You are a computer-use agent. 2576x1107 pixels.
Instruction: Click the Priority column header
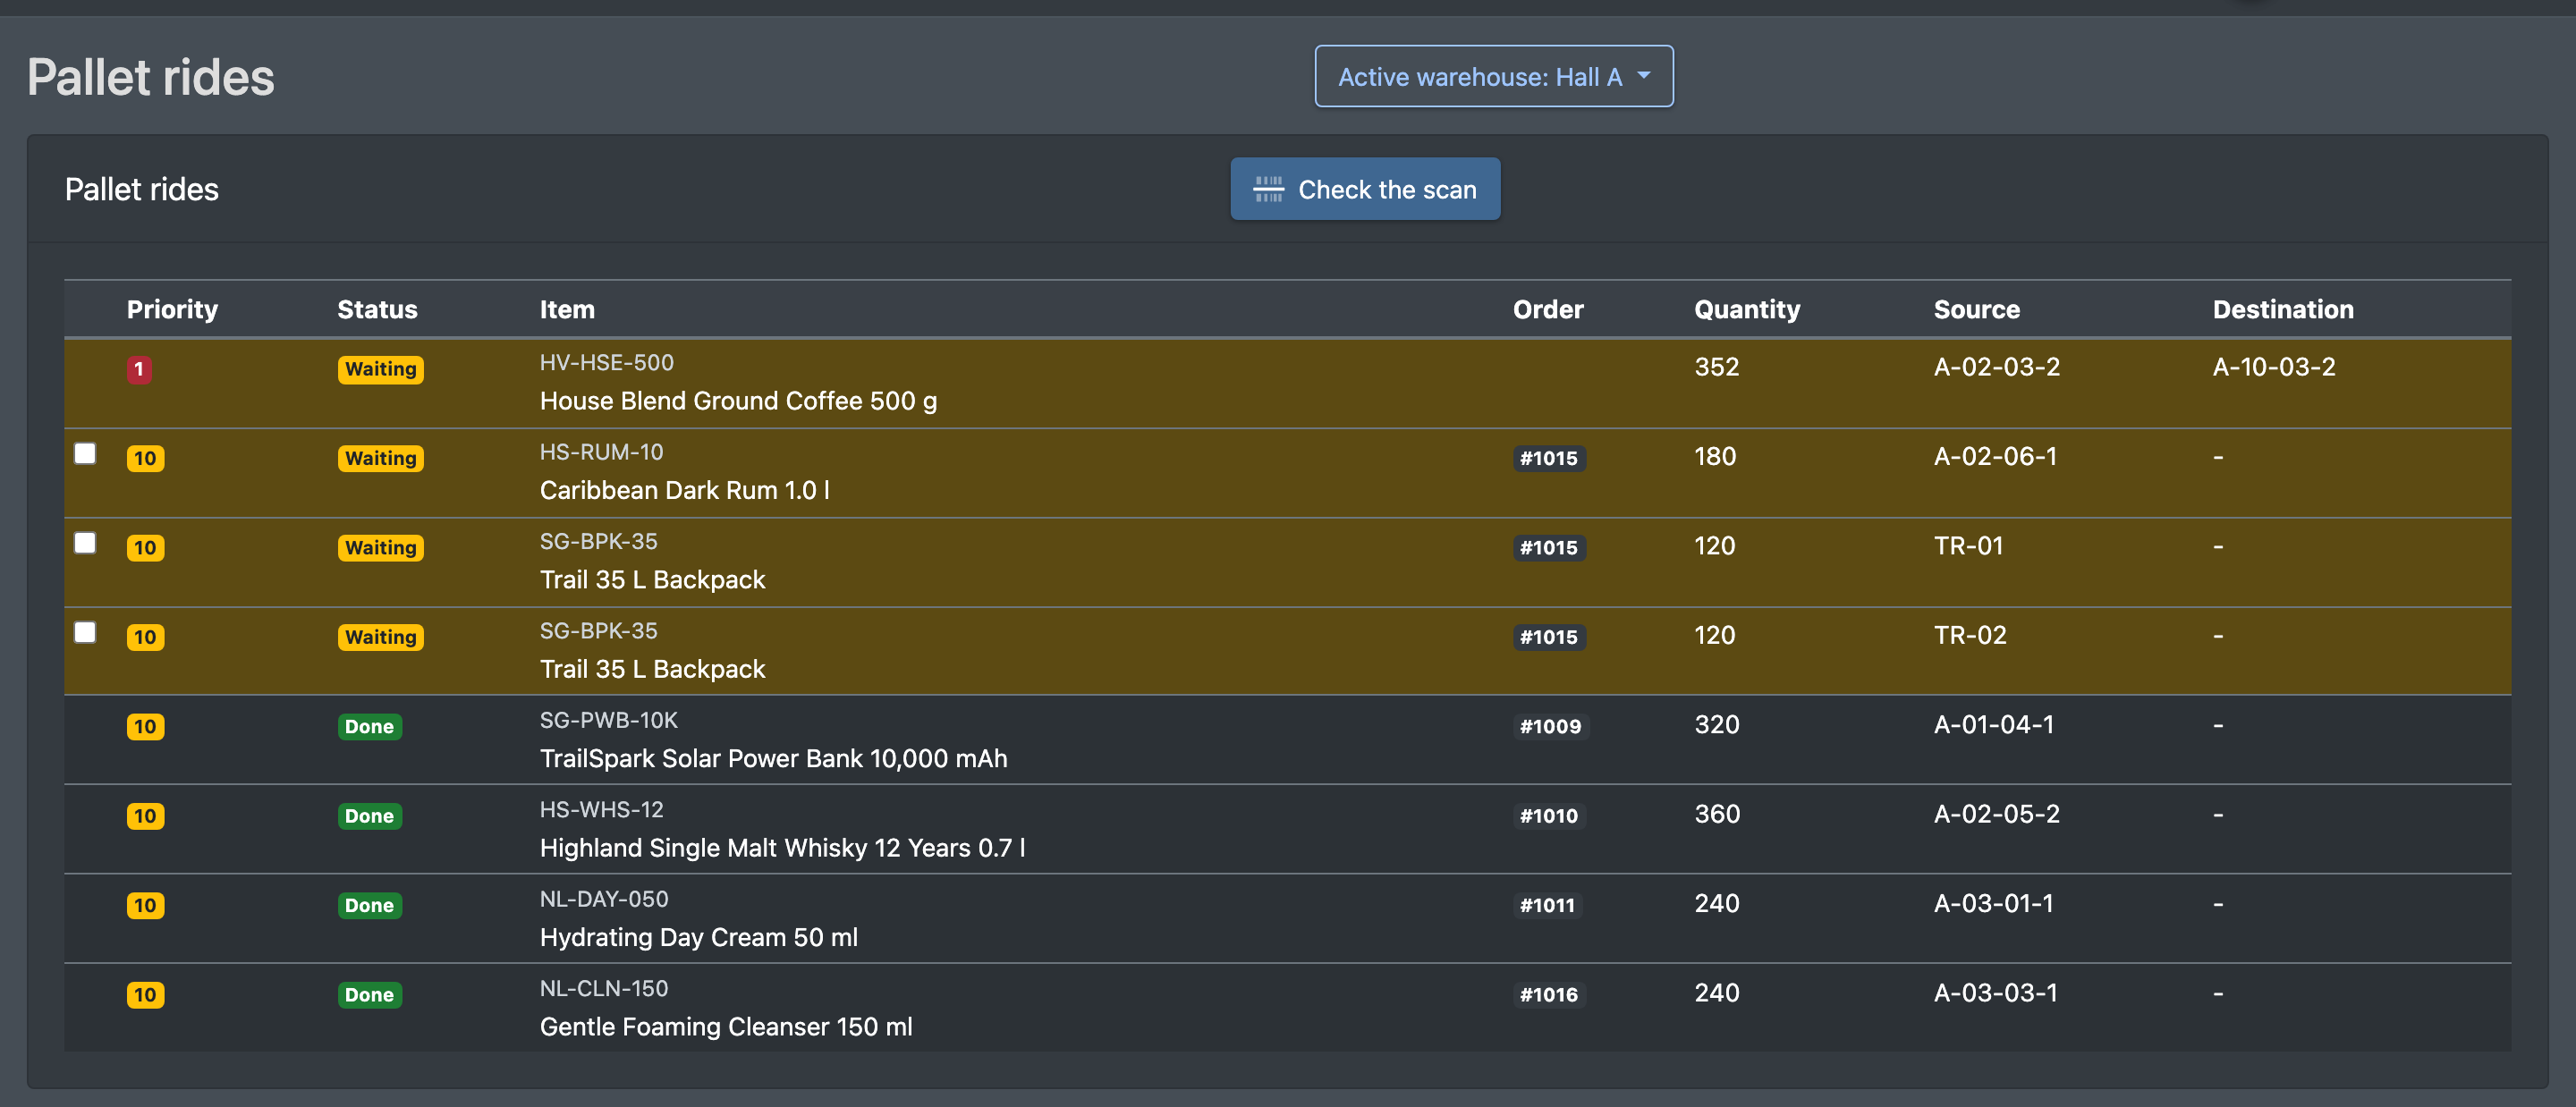click(x=172, y=309)
